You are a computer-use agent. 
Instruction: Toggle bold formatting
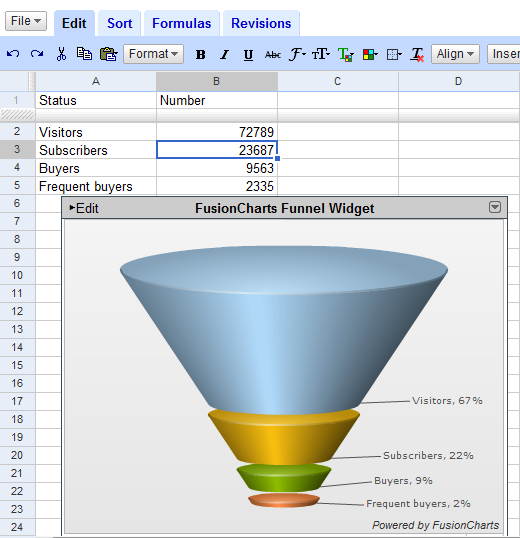click(201, 55)
